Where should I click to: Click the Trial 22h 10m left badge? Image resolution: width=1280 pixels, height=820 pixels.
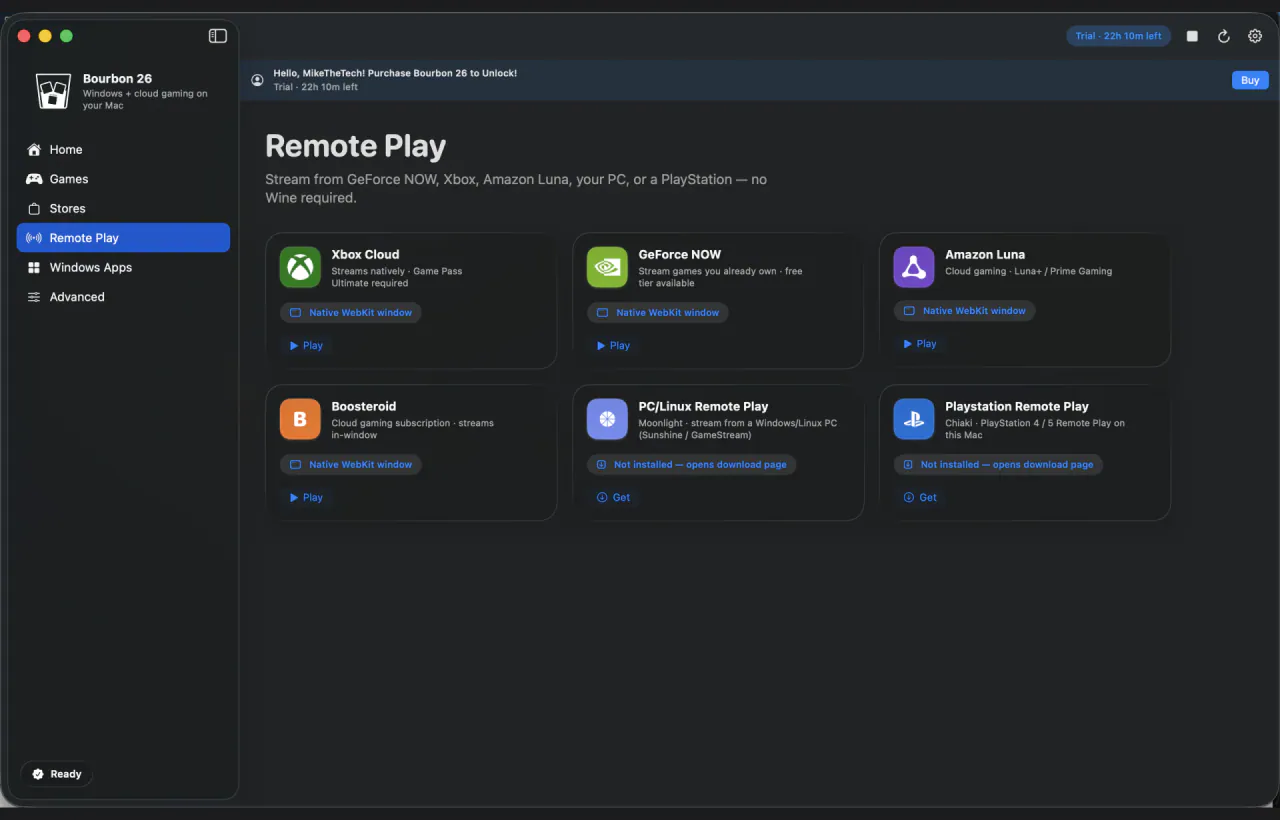pos(1118,36)
